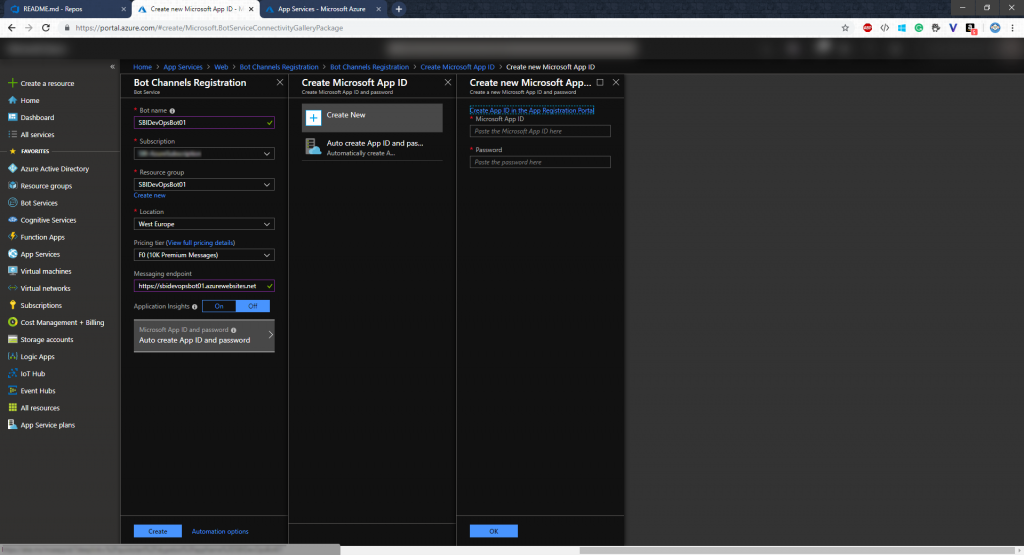Screen dimensions: 1024x555
Task: Open Event Hubs icon
Action: (12, 390)
